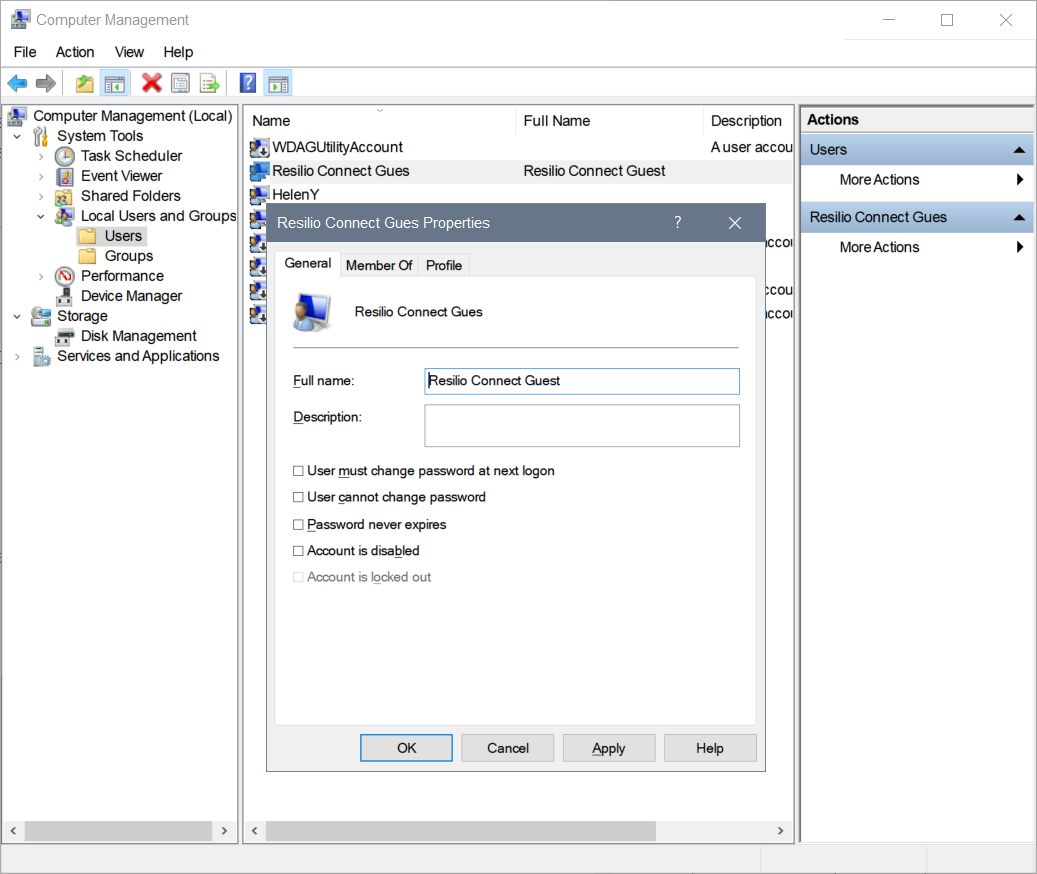Screen dimensions: 1037x874
Task: Select the WDAGUtilityAccount user entry
Action: (337, 147)
